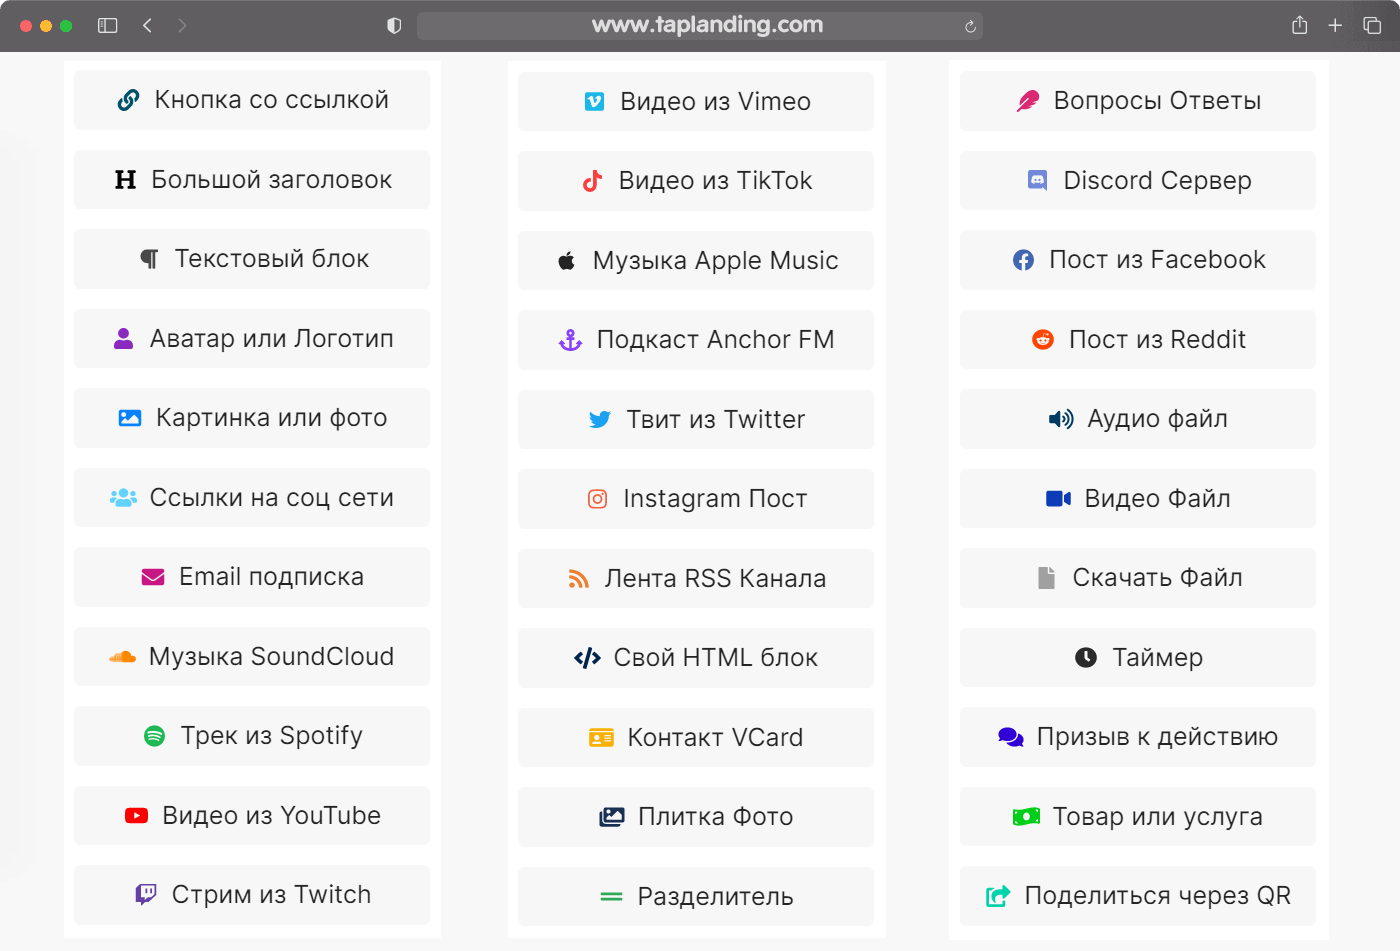The height and width of the screenshot is (951, 1400).
Task: Add the Instagram Пост block
Action: point(696,499)
